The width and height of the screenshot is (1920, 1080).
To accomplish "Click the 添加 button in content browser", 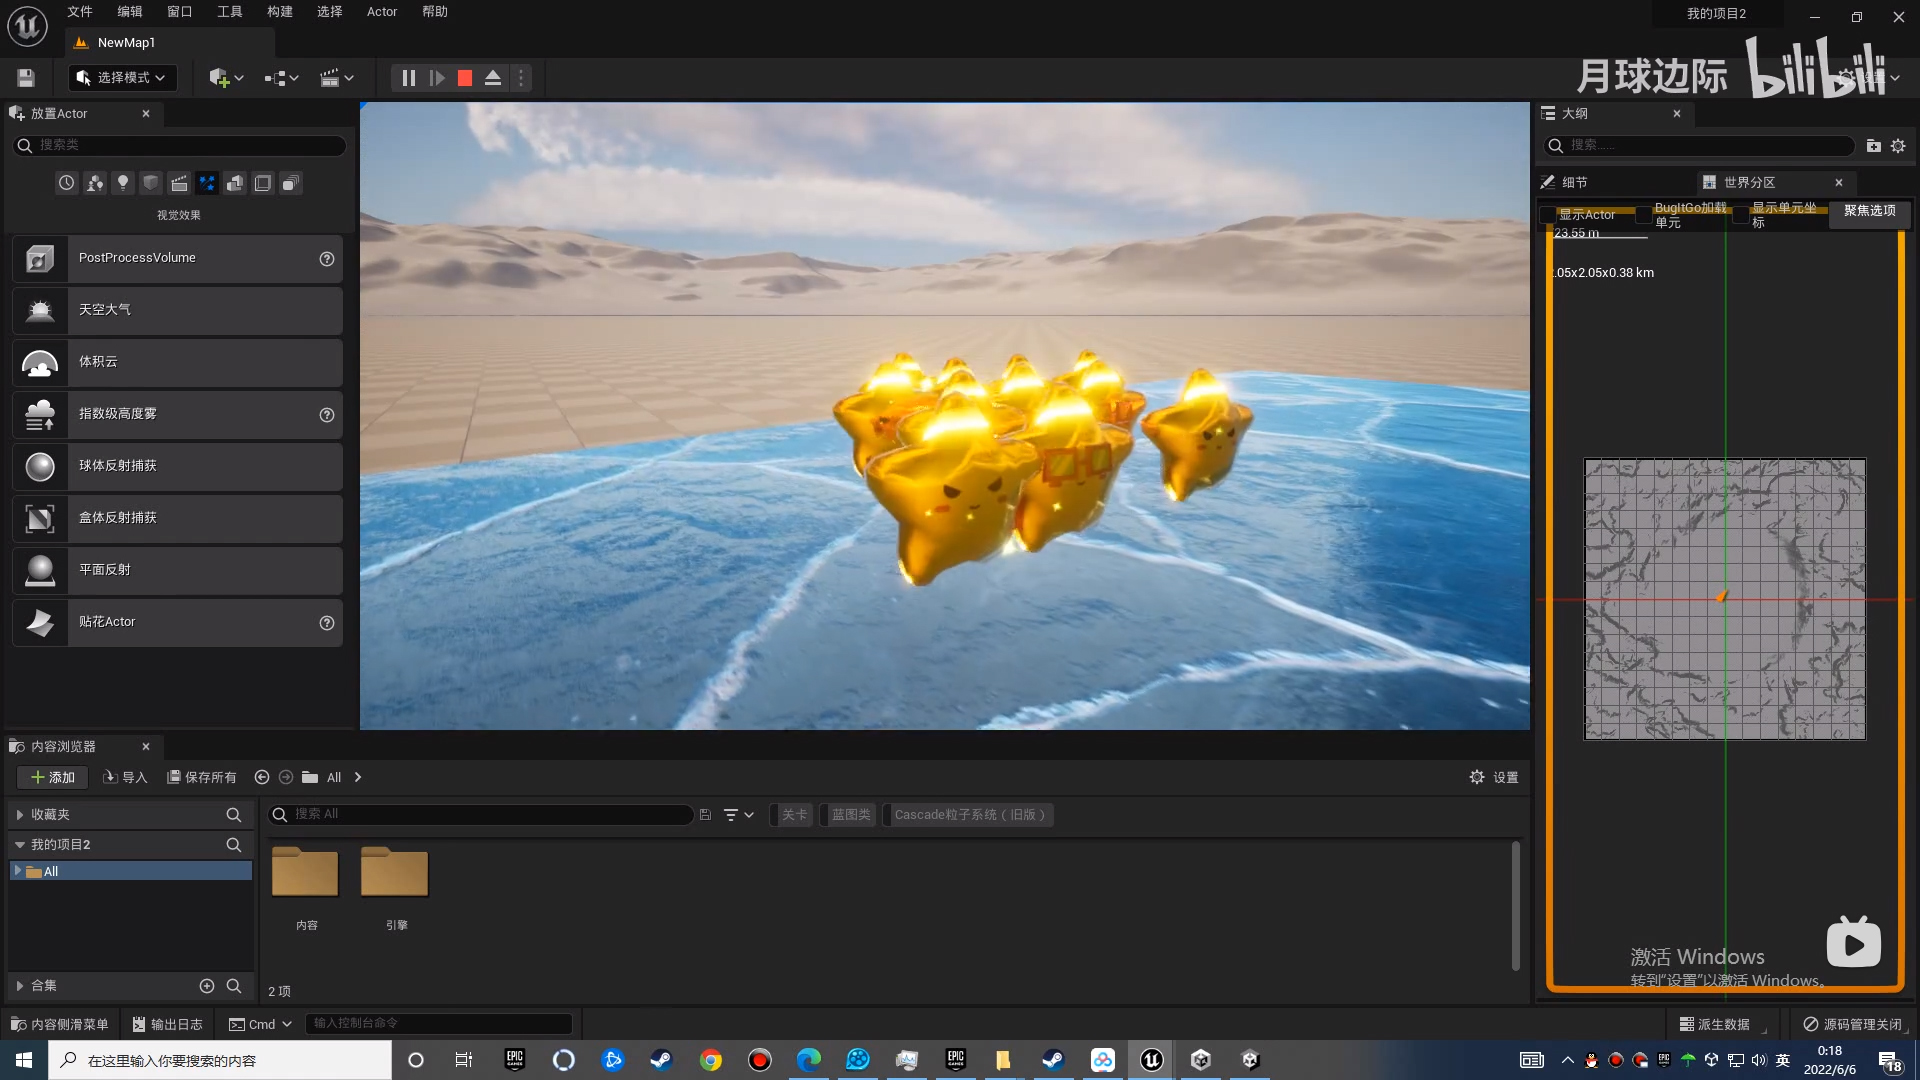I will [x=53, y=777].
